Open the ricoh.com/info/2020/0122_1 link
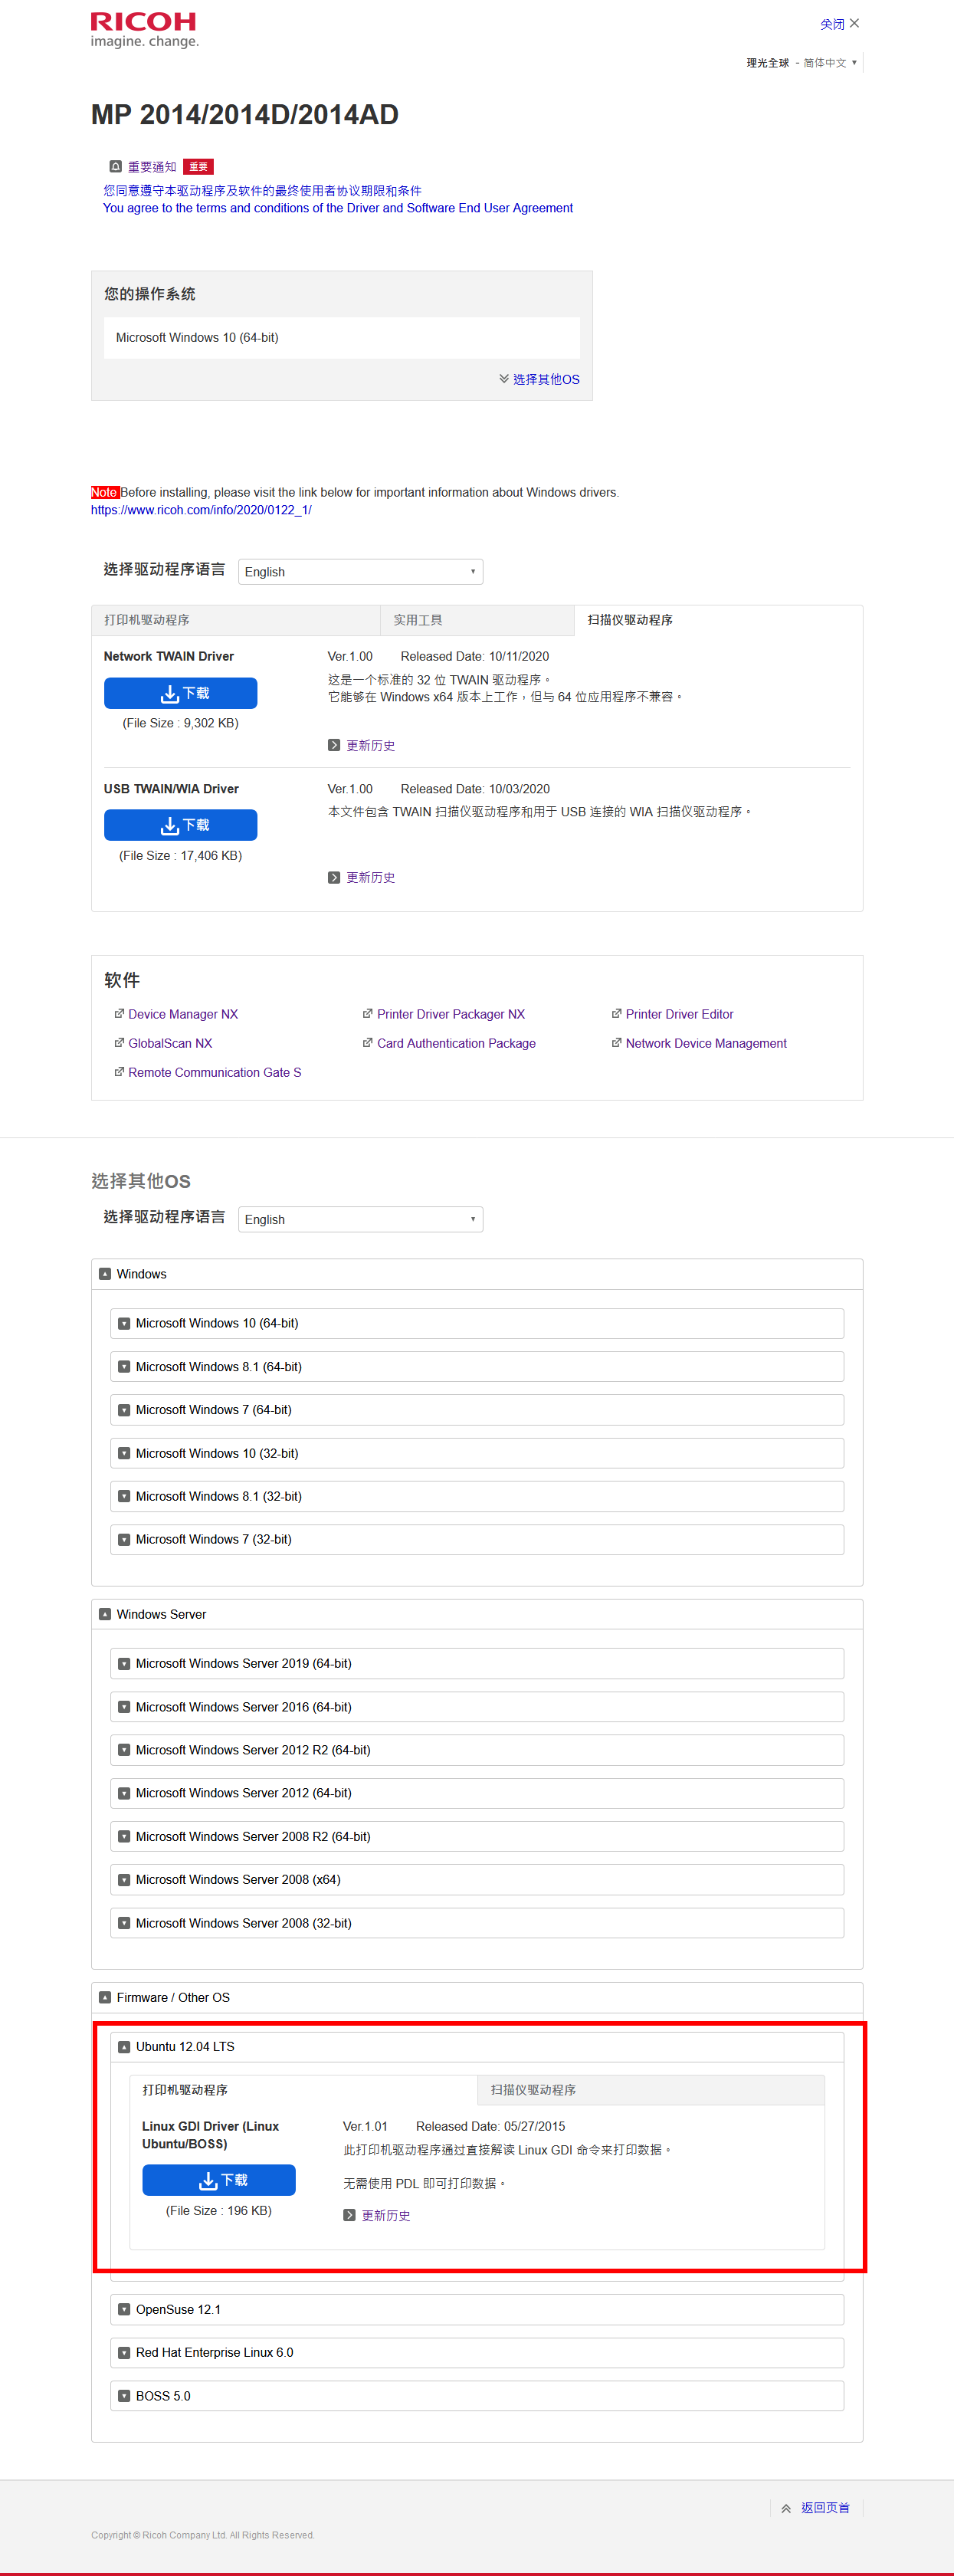Image resolution: width=954 pixels, height=2576 pixels. (201, 510)
